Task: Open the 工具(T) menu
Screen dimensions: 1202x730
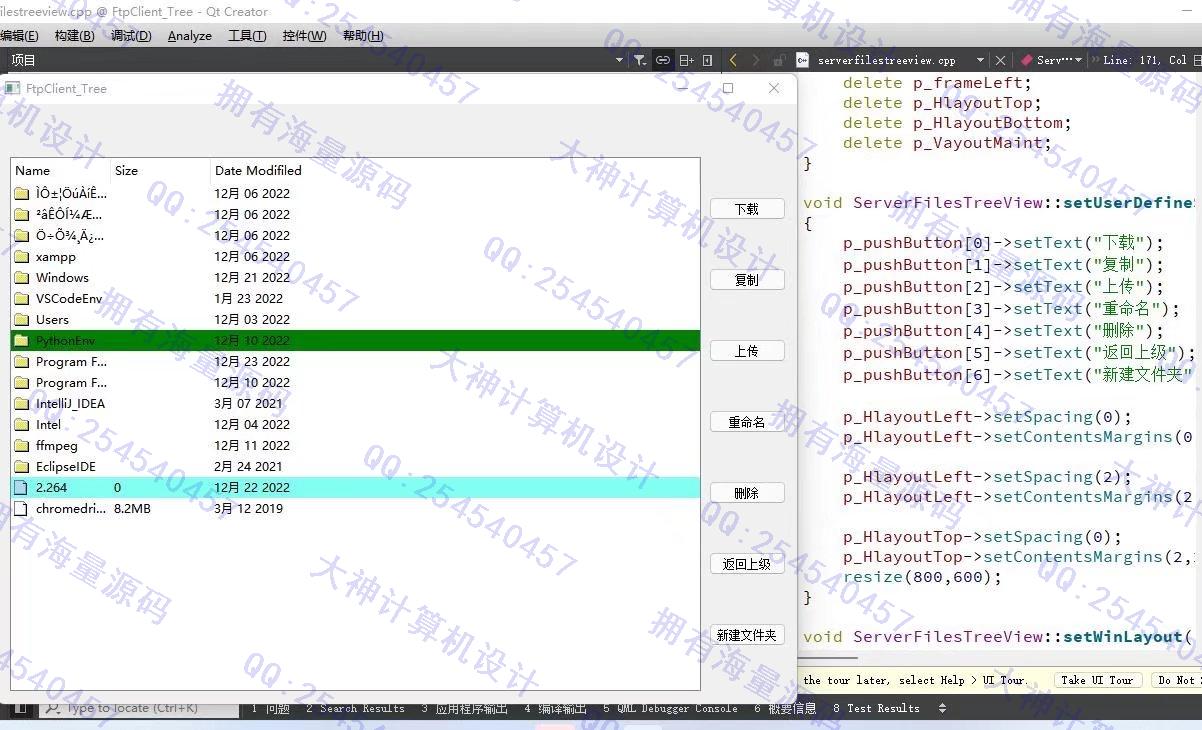Action: coord(247,35)
